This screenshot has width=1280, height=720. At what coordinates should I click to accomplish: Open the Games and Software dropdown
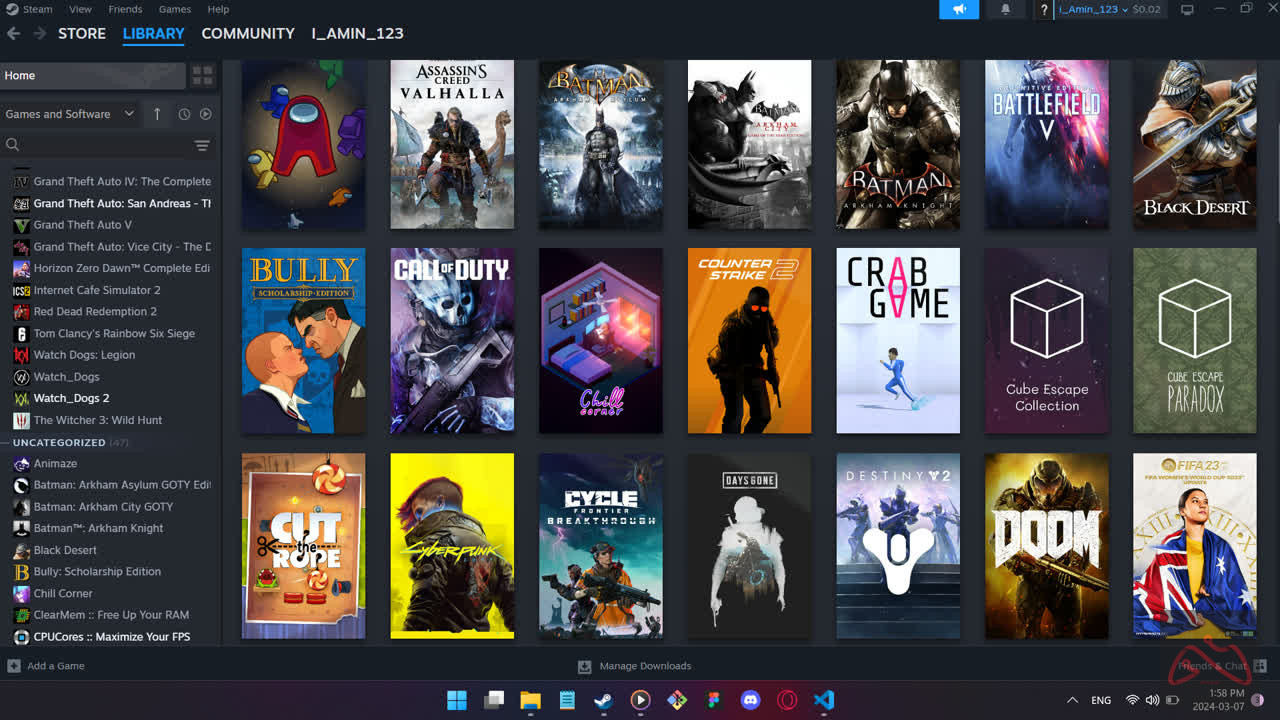69,114
